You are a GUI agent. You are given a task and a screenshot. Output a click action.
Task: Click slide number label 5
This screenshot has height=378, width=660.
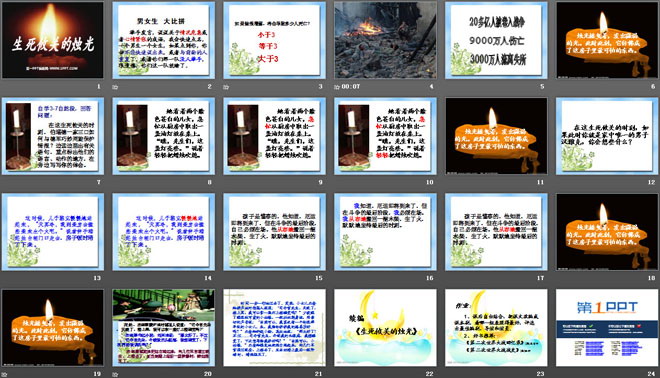[x=542, y=86]
